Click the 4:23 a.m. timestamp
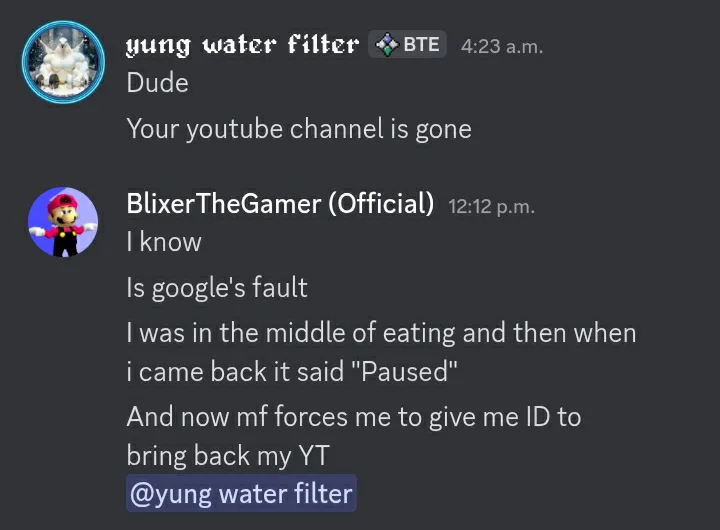This screenshot has width=720, height=530. pyautogui.click(x=502, y=46)
